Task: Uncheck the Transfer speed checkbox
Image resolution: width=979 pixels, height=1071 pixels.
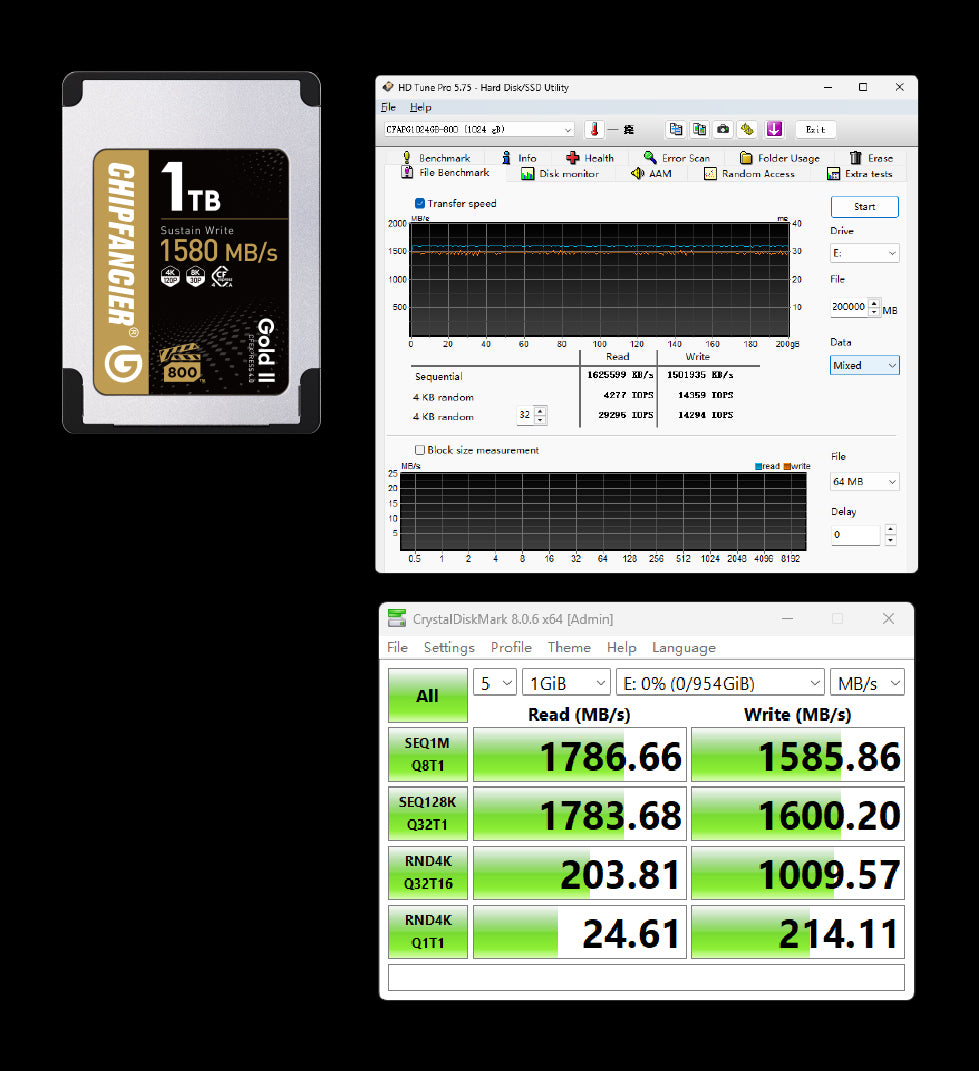Action: [x=420, y=203]
